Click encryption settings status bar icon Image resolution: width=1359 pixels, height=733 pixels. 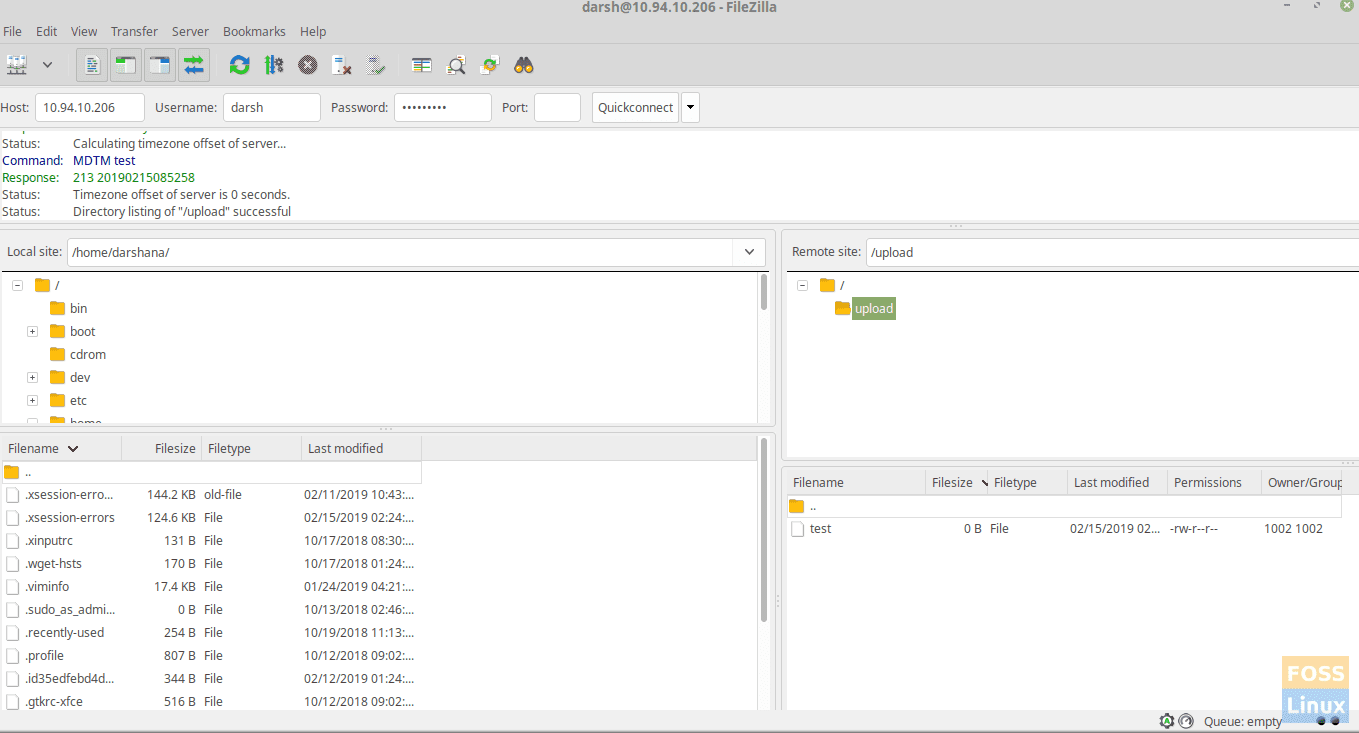1166,721
